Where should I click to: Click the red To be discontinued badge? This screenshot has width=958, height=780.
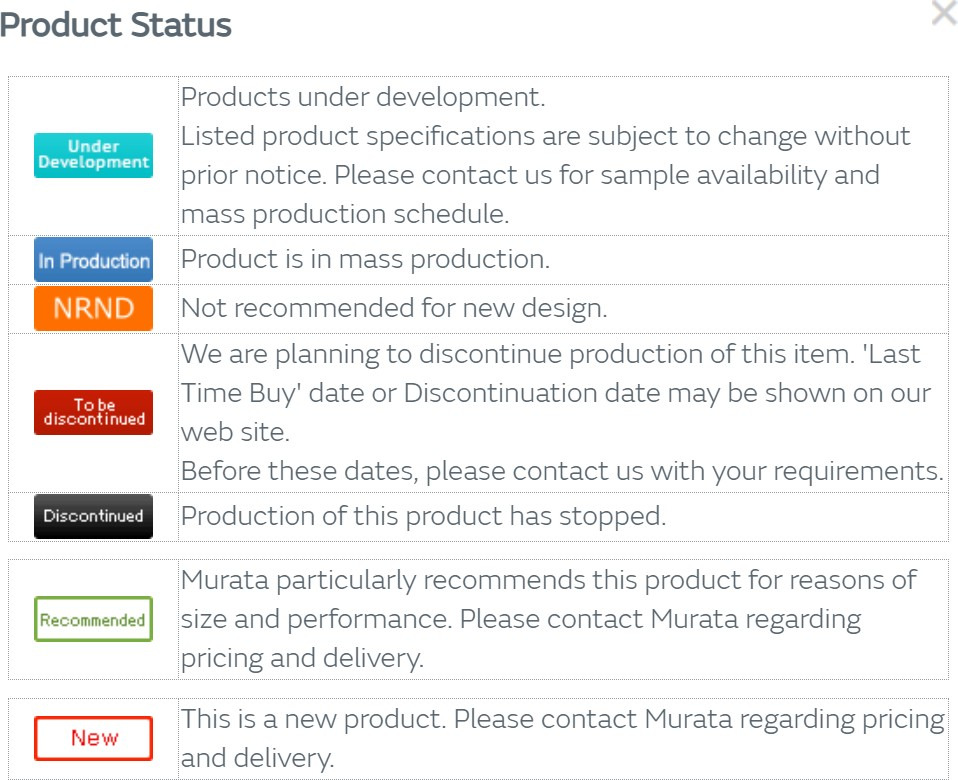coord(93,412)
